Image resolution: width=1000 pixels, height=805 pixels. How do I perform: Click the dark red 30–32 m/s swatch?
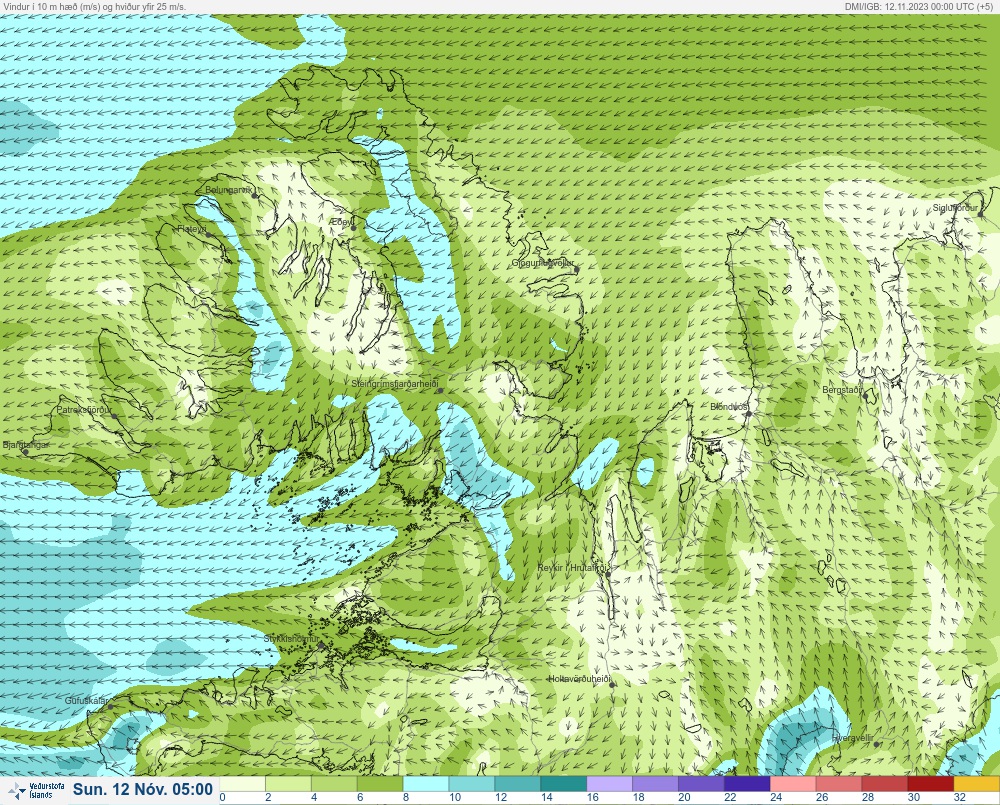tap(931, 784)
